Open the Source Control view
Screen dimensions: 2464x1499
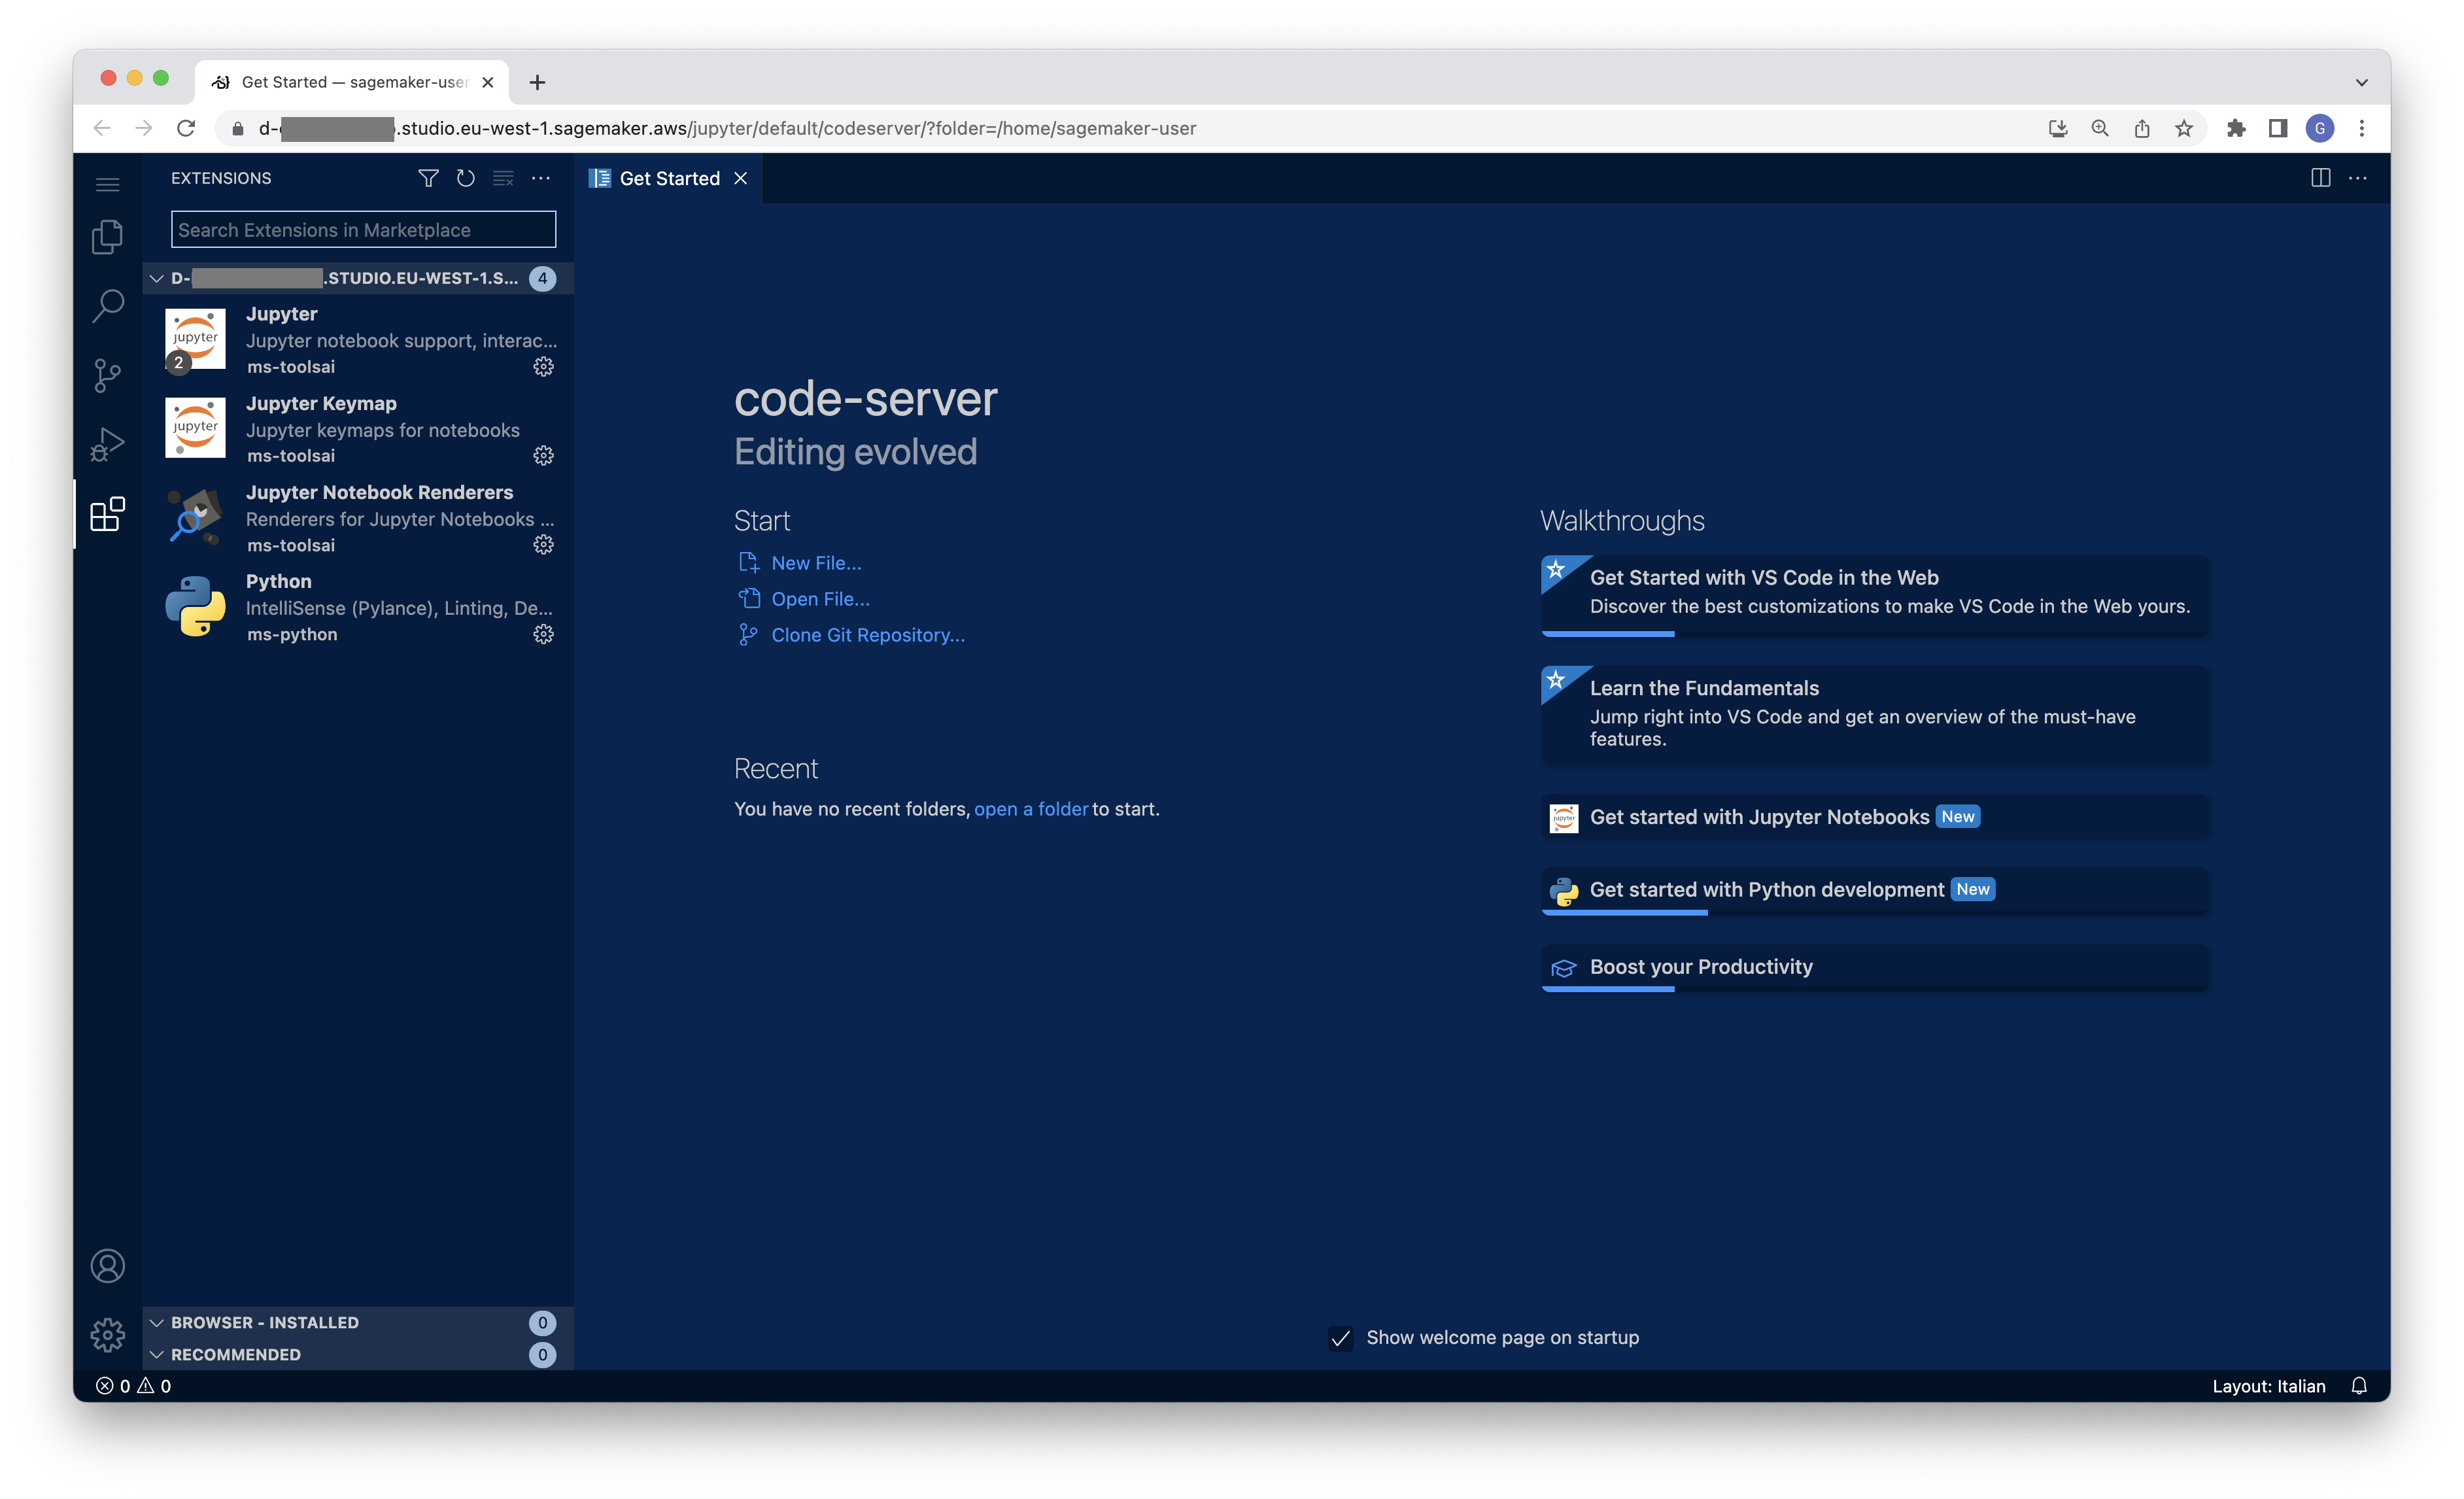pos(107,375)
